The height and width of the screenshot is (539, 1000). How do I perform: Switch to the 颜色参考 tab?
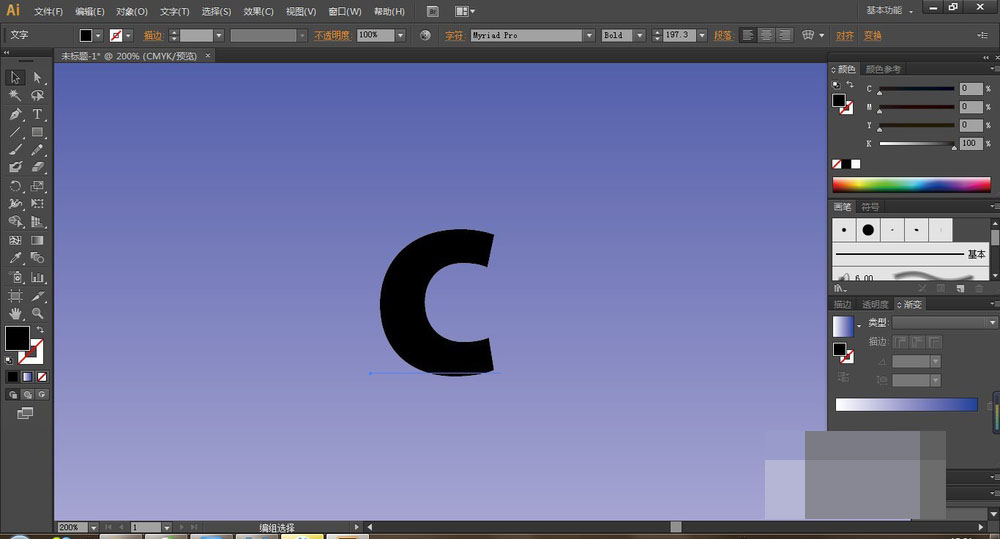coord(883,69)
